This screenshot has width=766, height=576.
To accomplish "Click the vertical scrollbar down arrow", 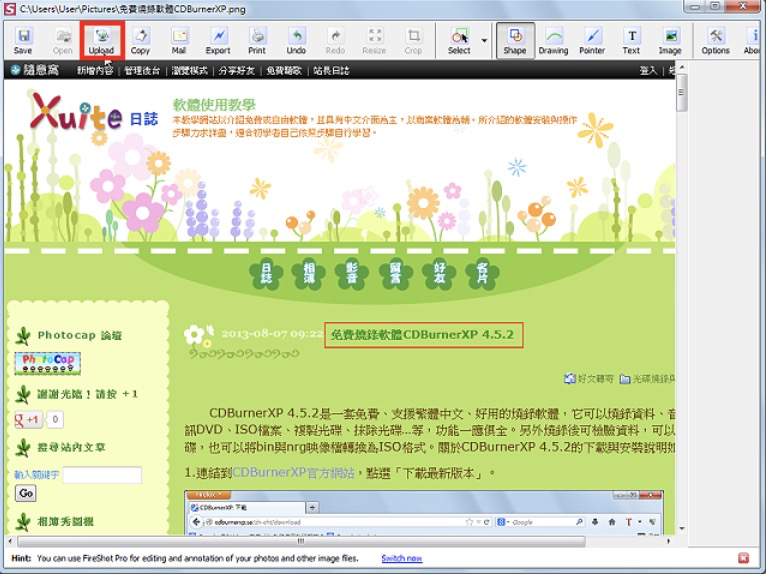I will (x=682, y=529).
